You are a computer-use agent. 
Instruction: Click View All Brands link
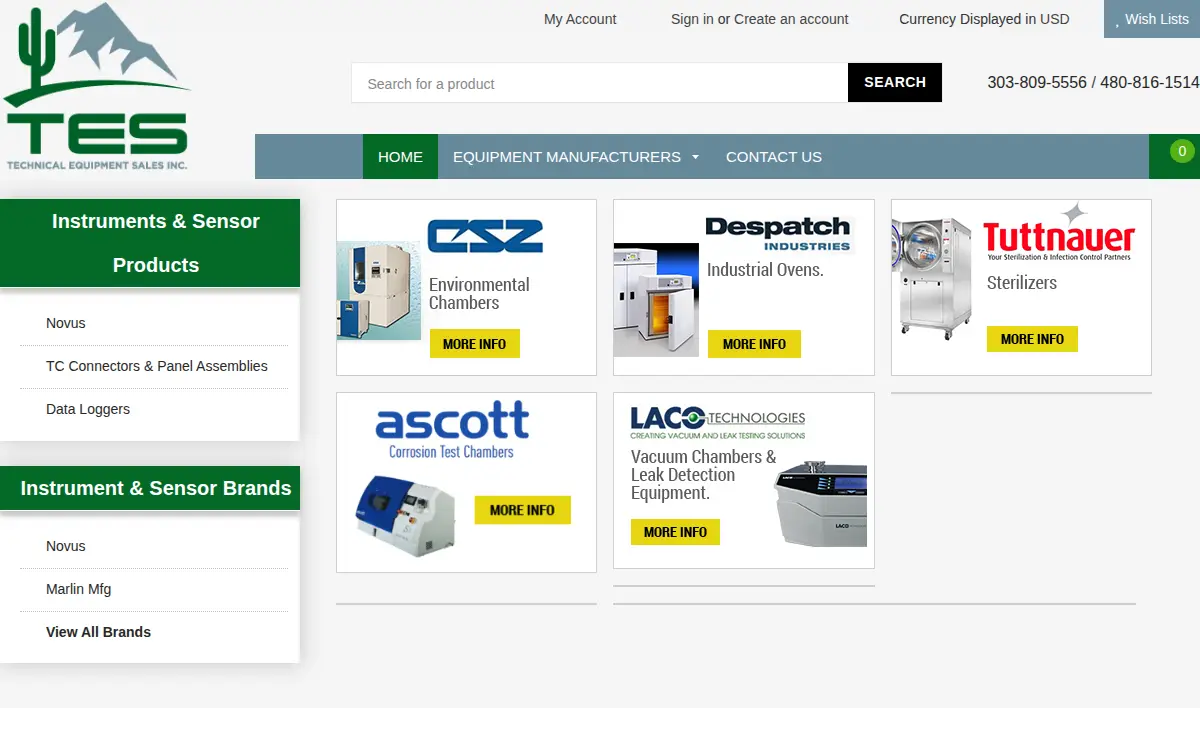[98, 632]
